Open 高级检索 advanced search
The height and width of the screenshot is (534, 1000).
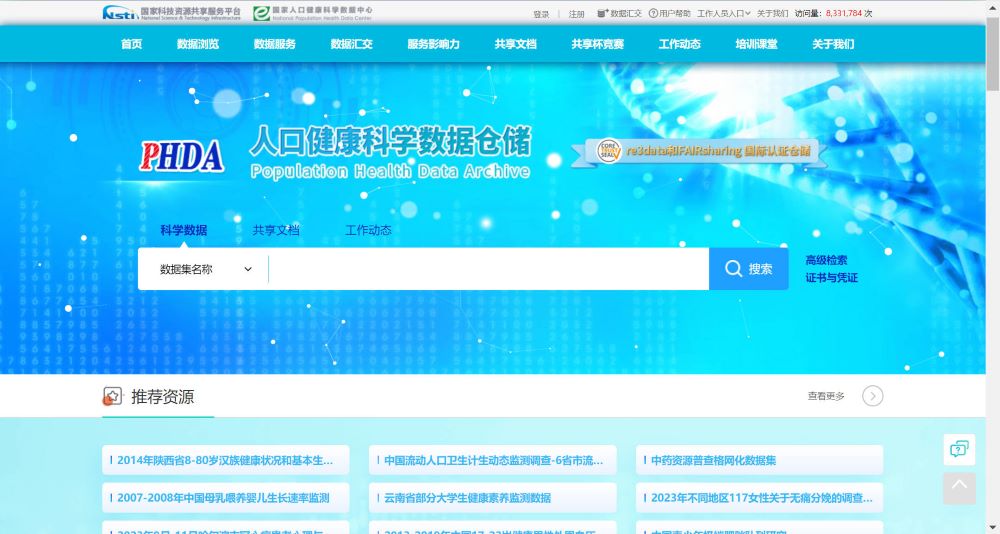coord(827,260)
